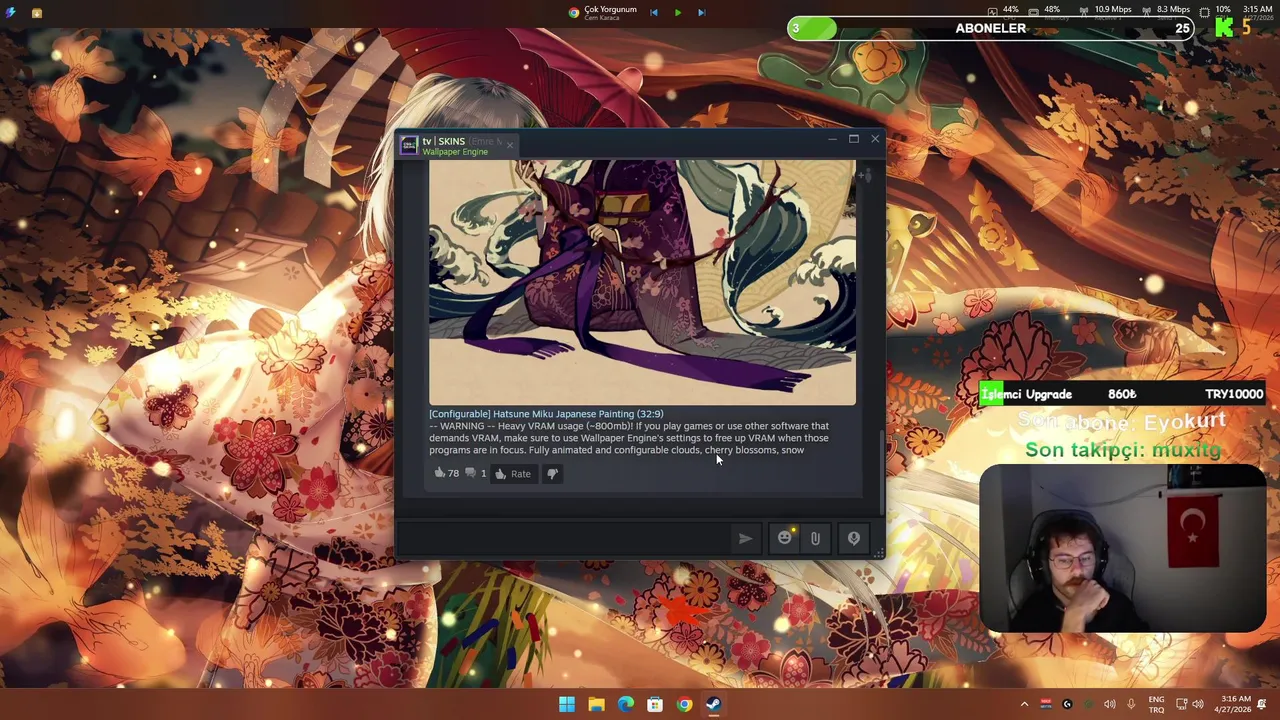
Task: Open Microsoft Store from the taskbar
Action: (655, 704)
